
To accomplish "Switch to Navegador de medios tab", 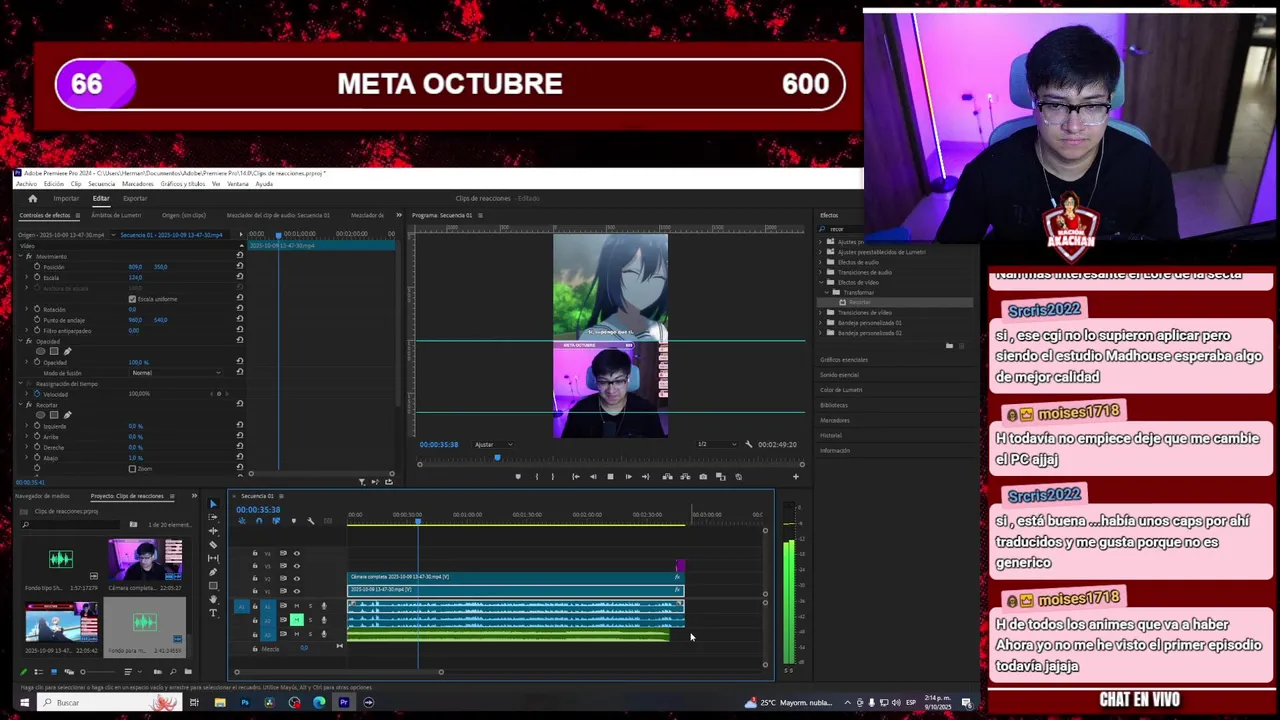I will click(43, 496).
